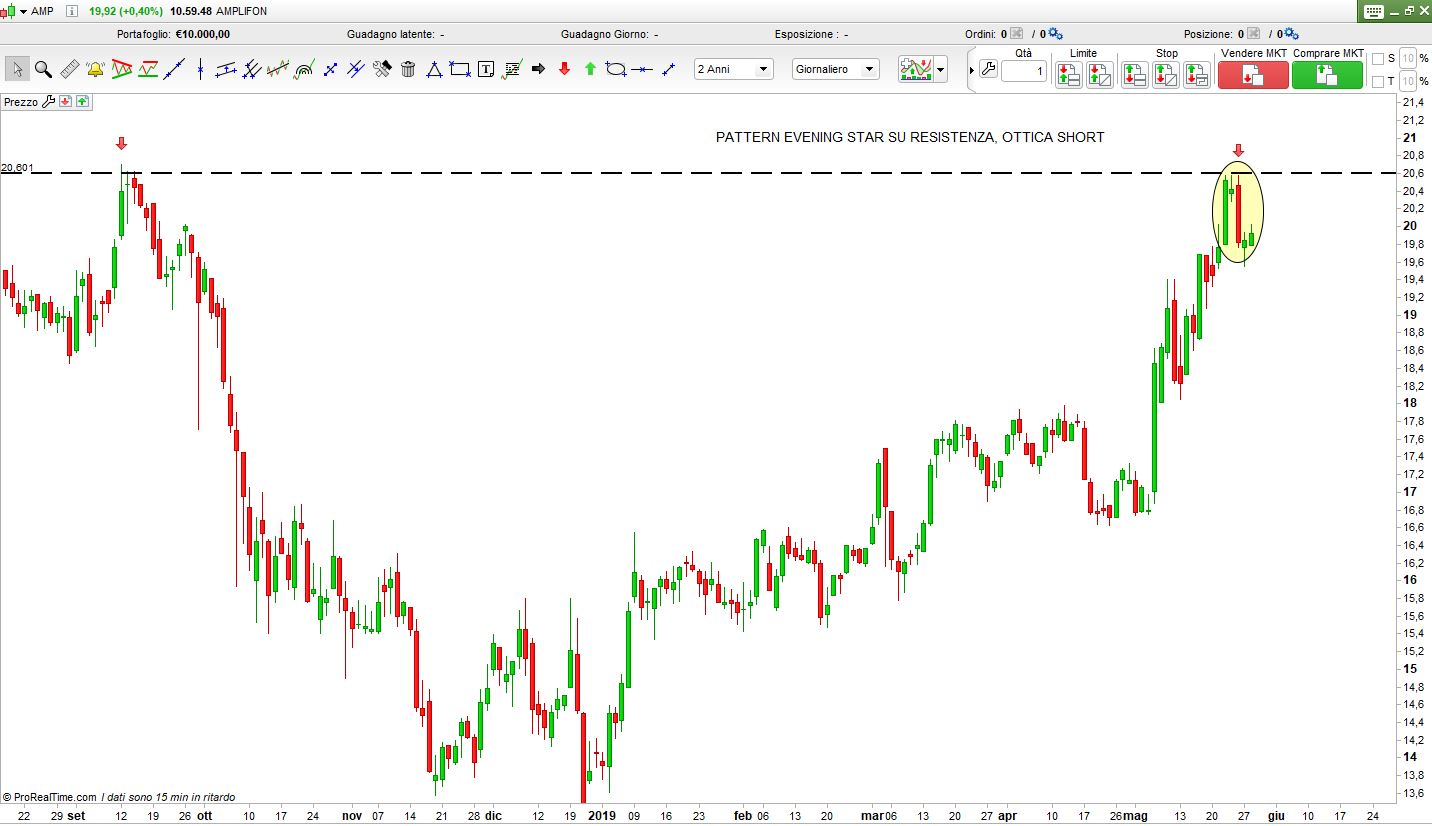Select the text box drawing tool
Image resolution: width=1432 pixels, height=826 pixels.
[486, 69]
